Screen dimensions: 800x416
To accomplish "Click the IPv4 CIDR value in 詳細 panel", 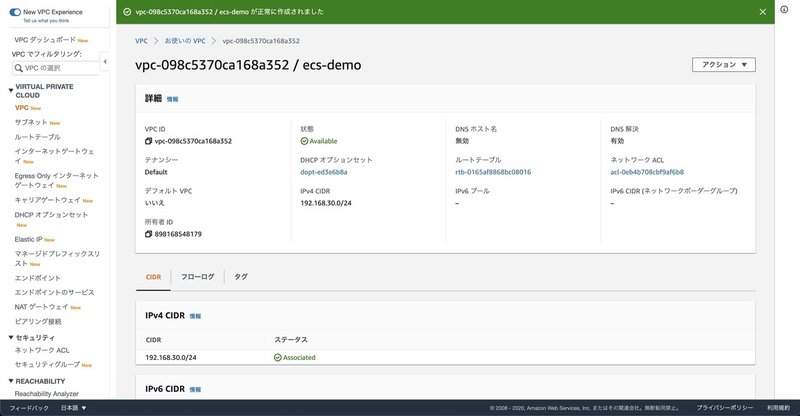I will 326,203.
